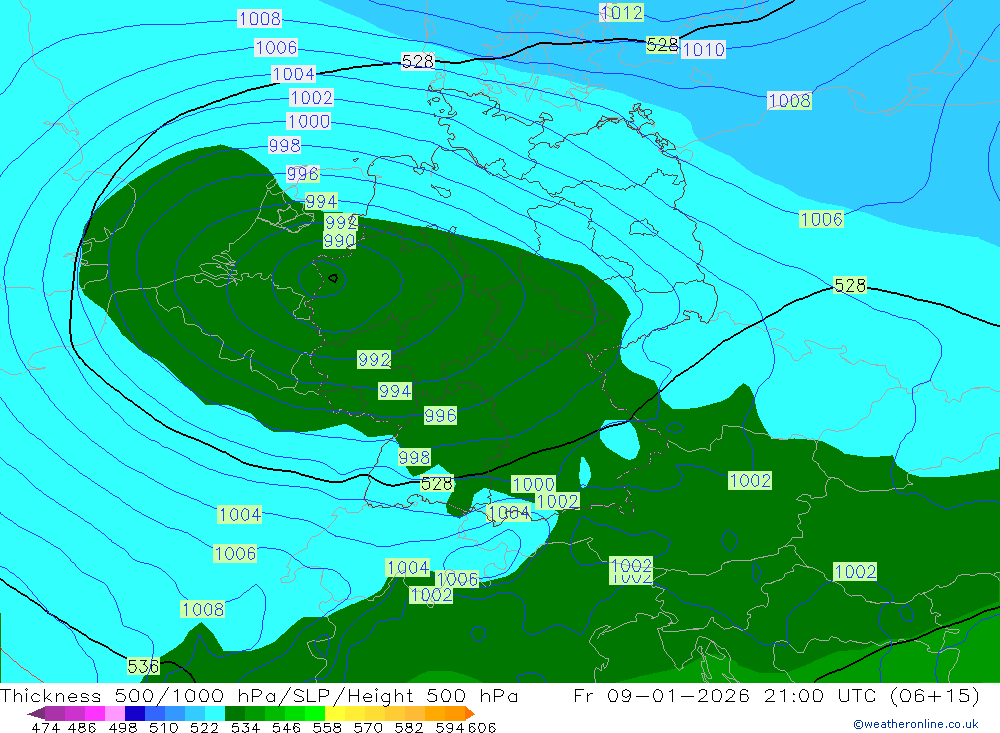Click the 558 legend value

327,728
